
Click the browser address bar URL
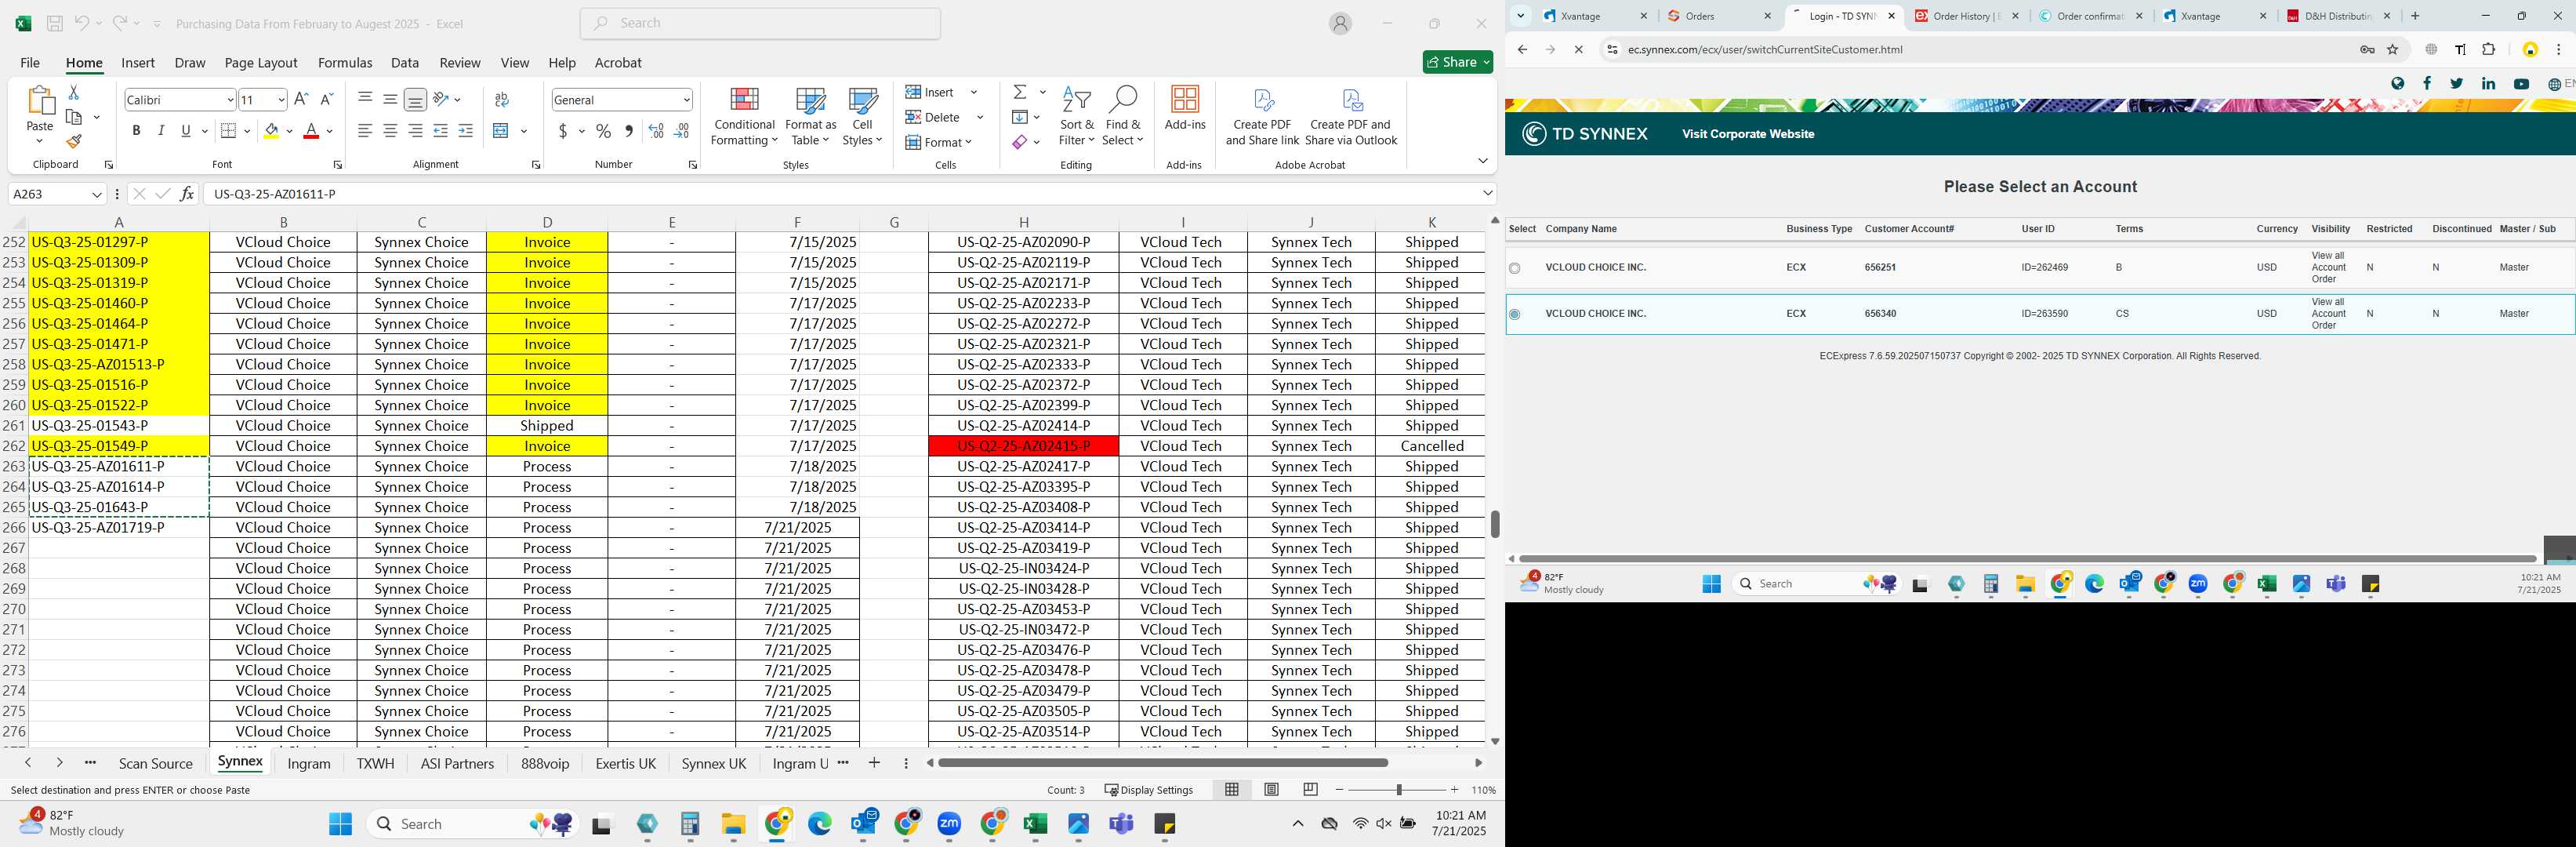point(1765,49)
